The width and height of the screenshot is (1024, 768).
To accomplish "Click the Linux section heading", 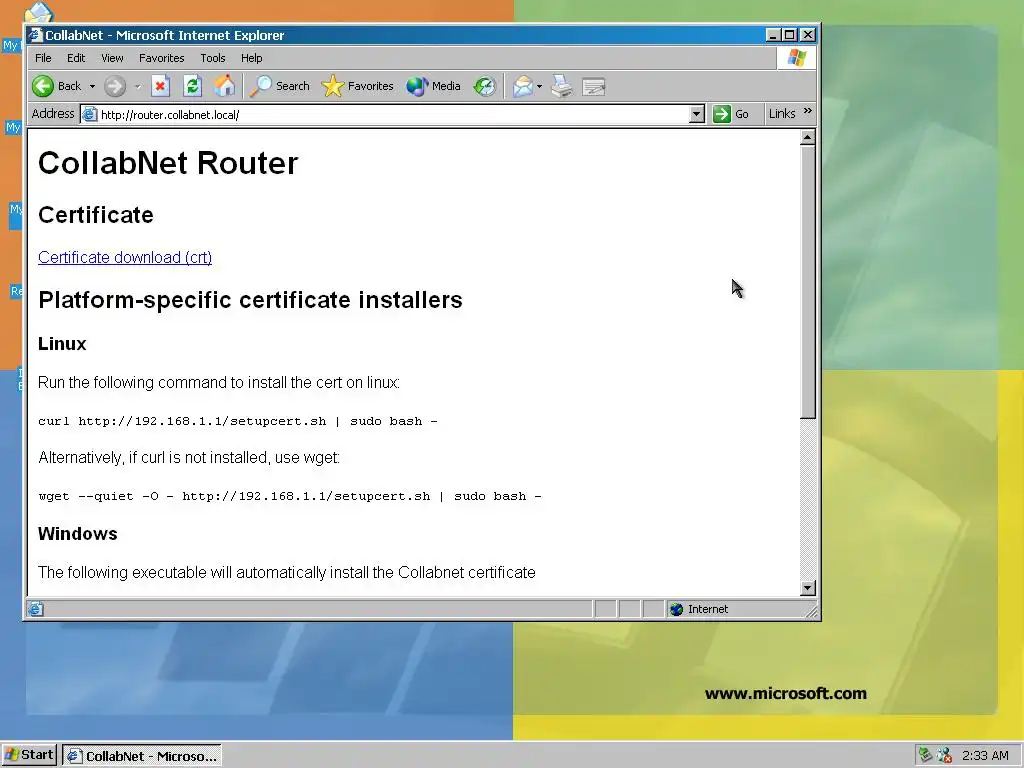I will click(x=62, y=344).
